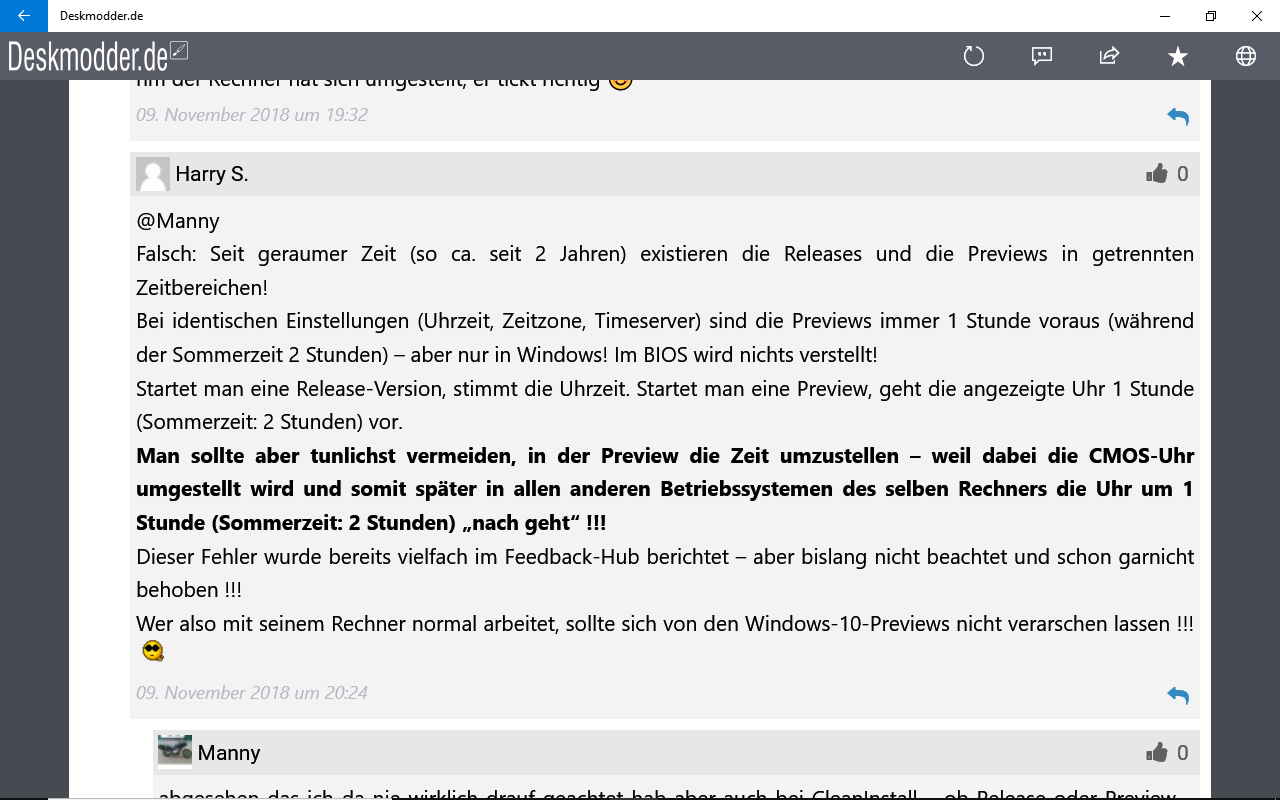Select commenter name Manny
This screenshot has width=1280, height=800.
229,753
